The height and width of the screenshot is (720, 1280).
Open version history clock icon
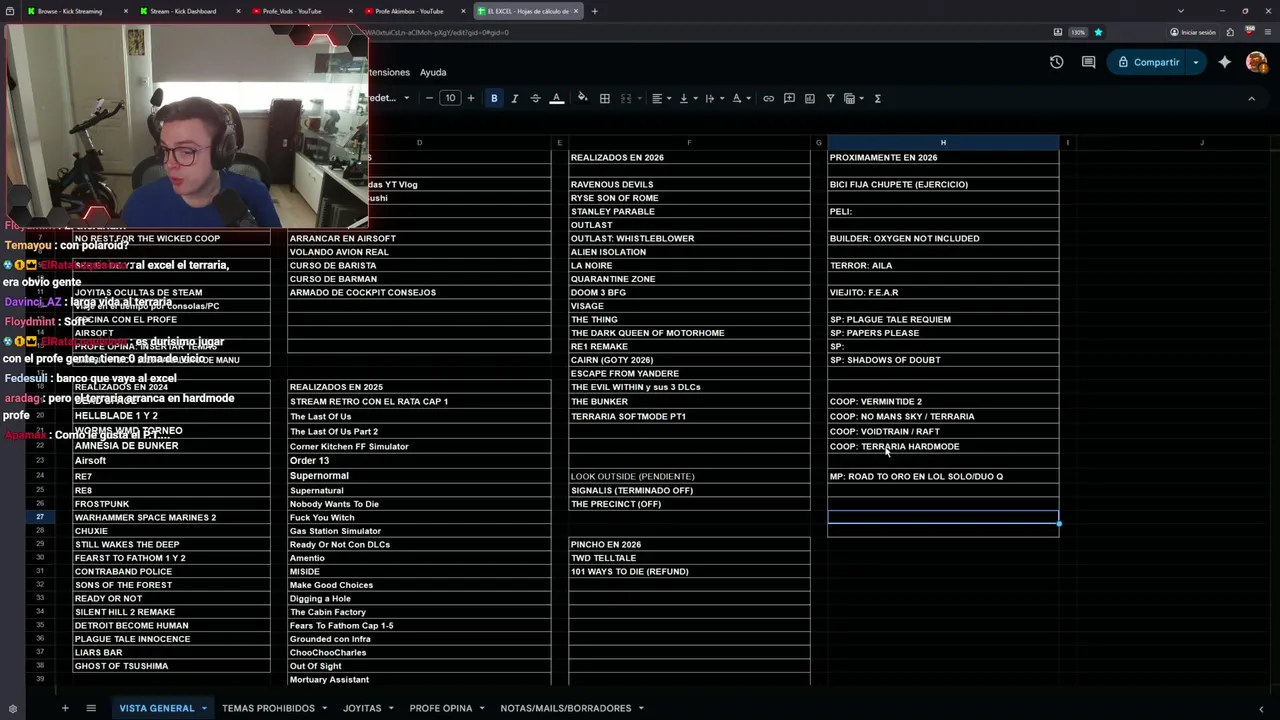tap(1056, 62)
